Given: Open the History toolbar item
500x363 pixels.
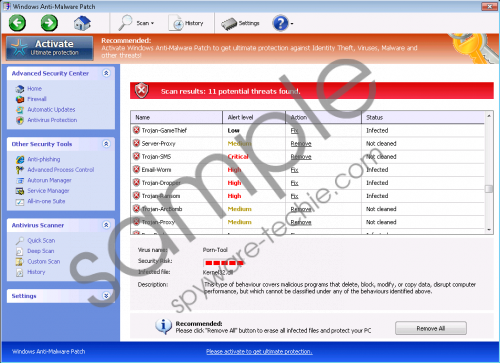Looking at the screenshot, I should [186, 23].
